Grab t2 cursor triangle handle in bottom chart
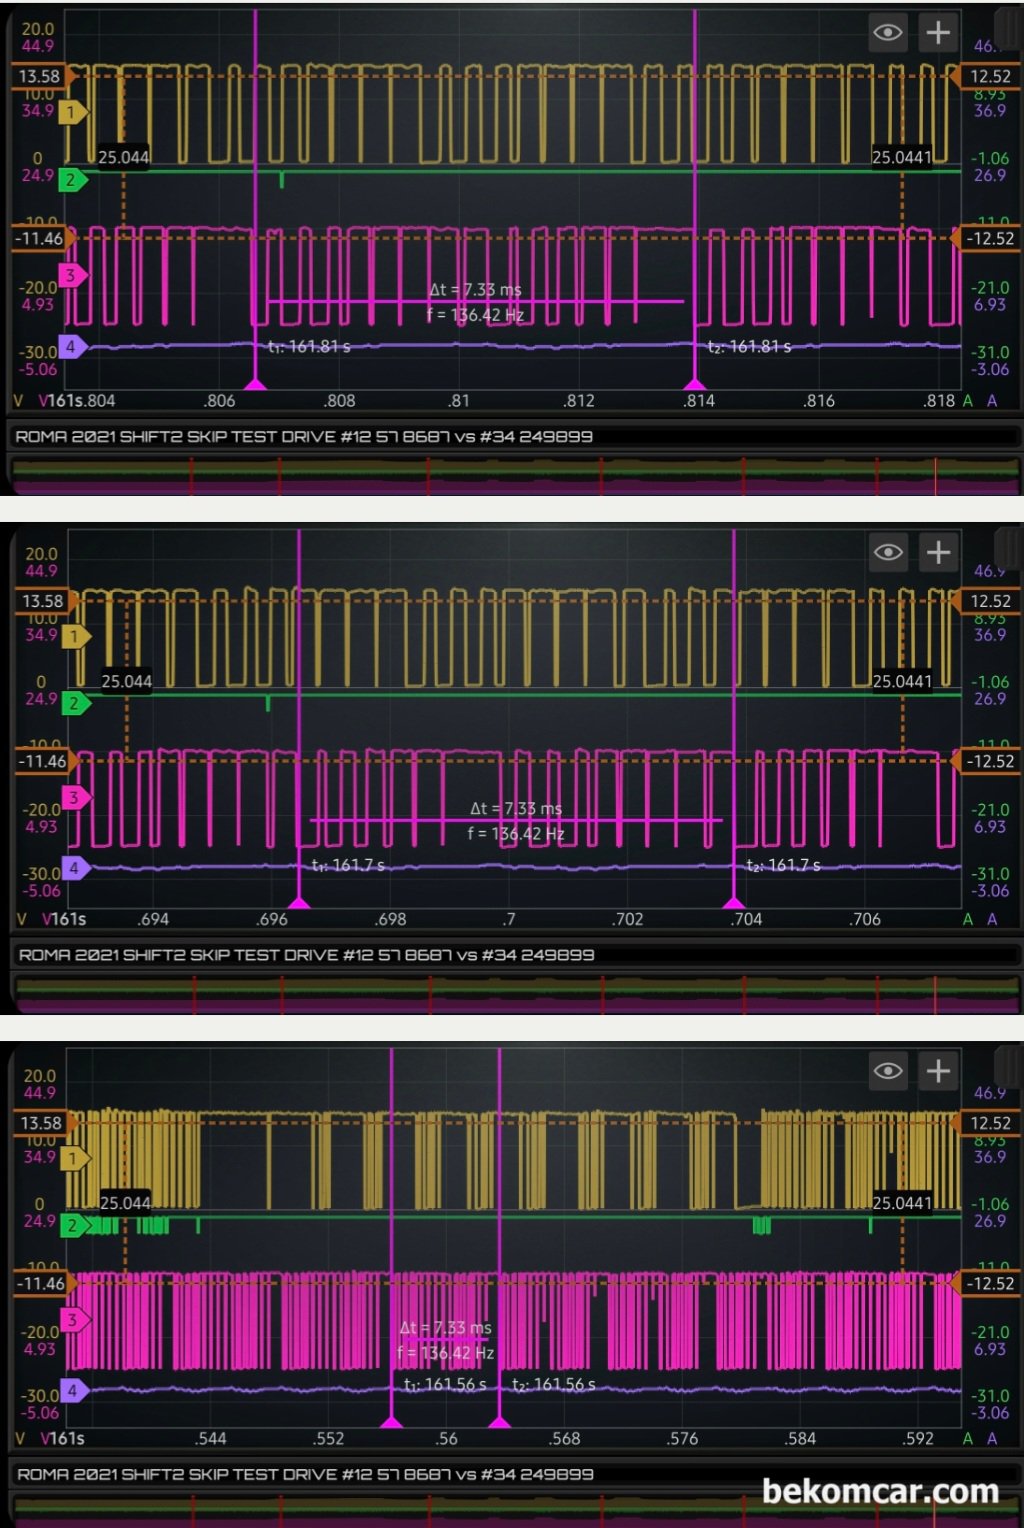 [x=499, y=1422]
